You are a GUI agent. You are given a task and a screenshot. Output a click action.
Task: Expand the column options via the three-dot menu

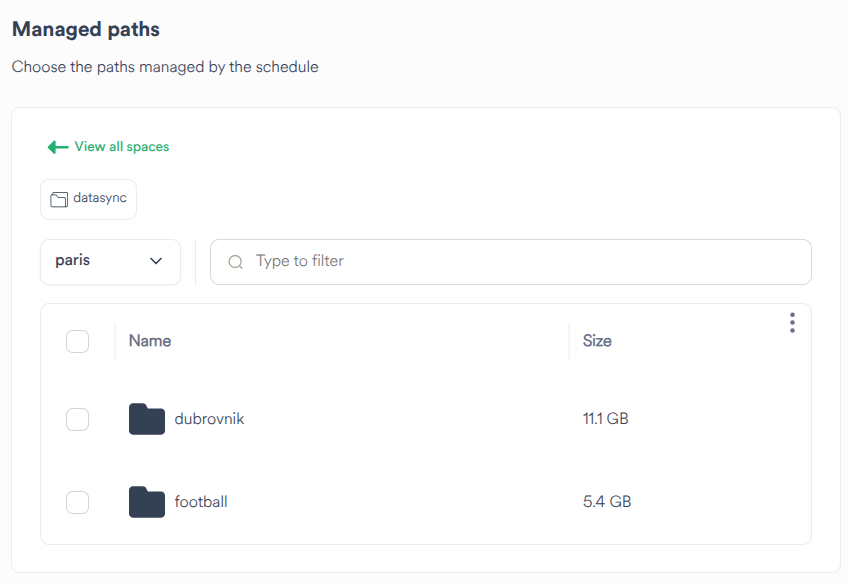(x=792, y=322)
